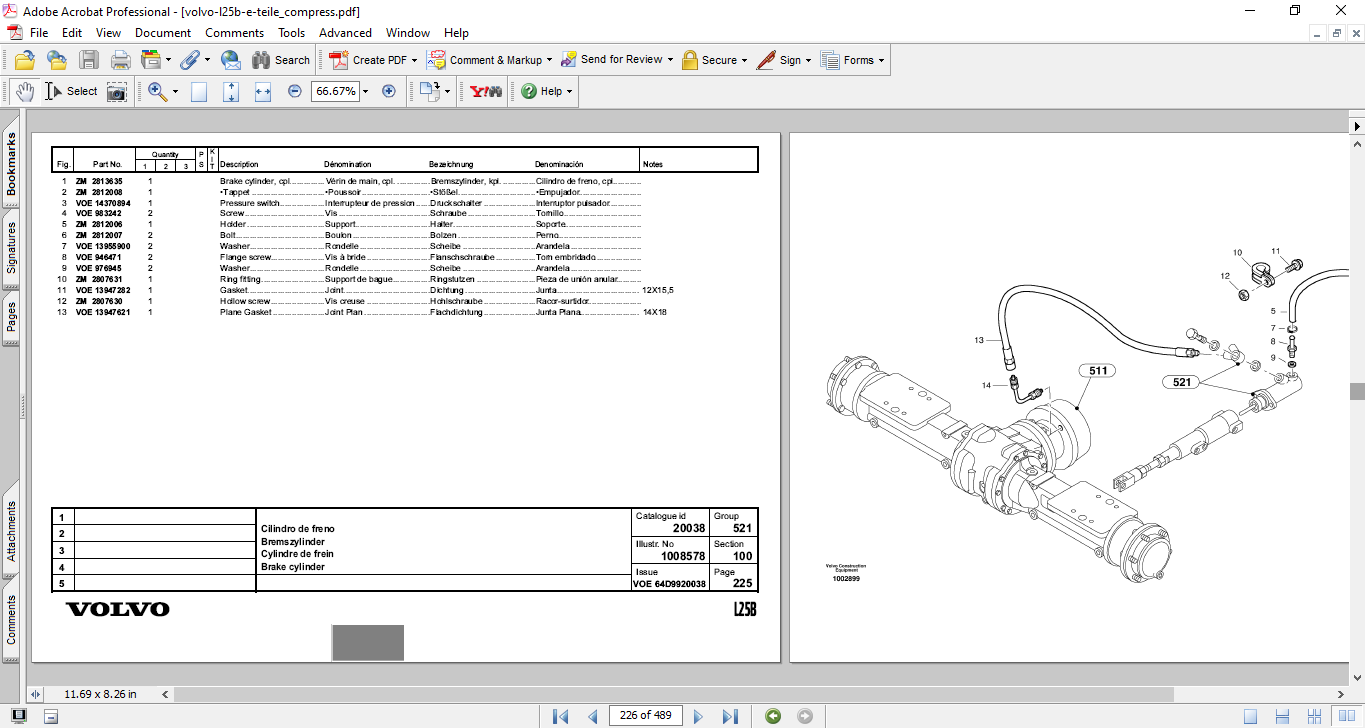Click the Fit Width icon
Viewport: 1365px width, 728px height.
tap(263, 92)
